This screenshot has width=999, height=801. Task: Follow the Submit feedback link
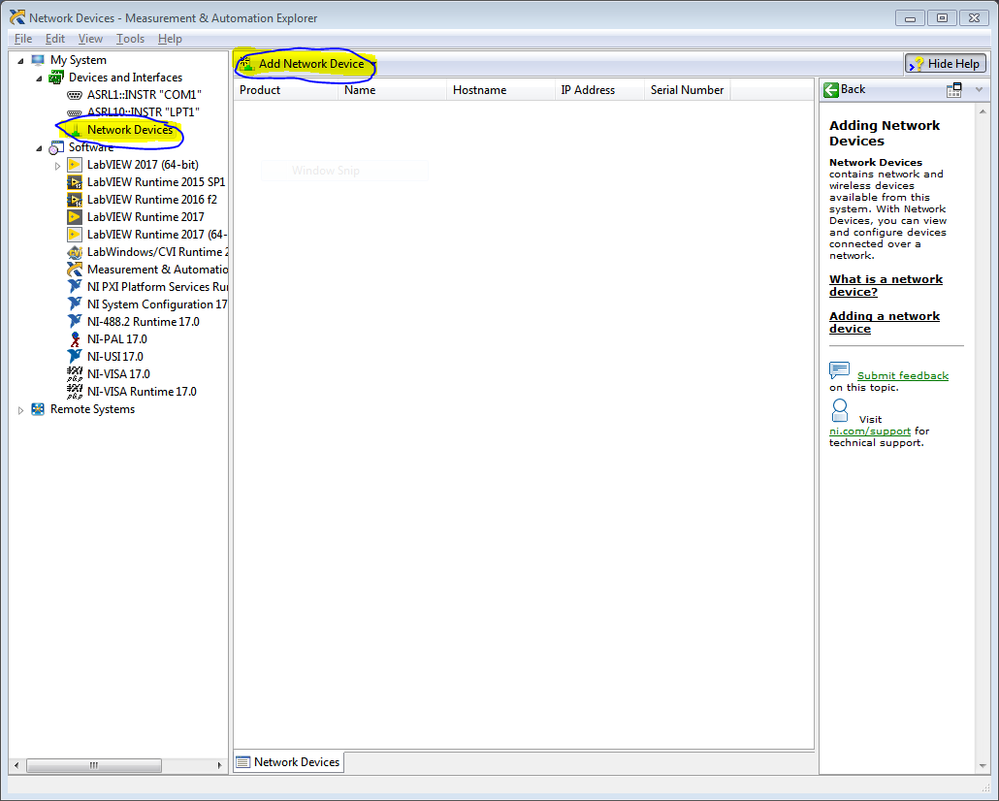point(903,376)
